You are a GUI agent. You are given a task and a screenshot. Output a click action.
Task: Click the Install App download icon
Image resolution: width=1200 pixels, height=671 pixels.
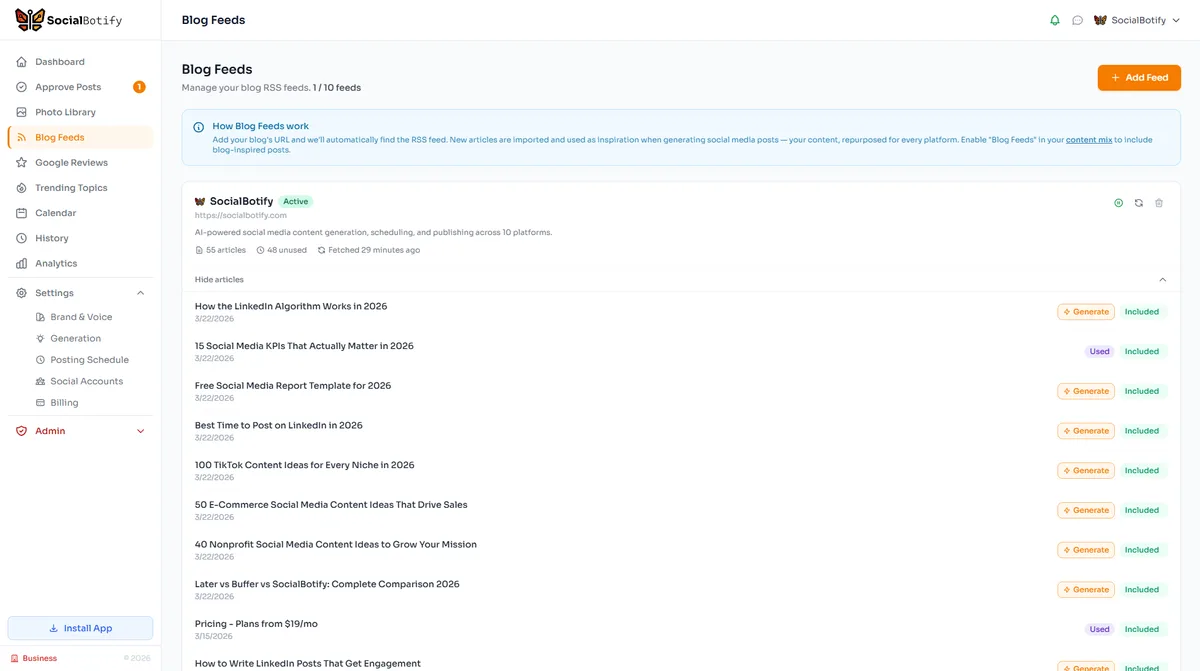coord(53,627)
